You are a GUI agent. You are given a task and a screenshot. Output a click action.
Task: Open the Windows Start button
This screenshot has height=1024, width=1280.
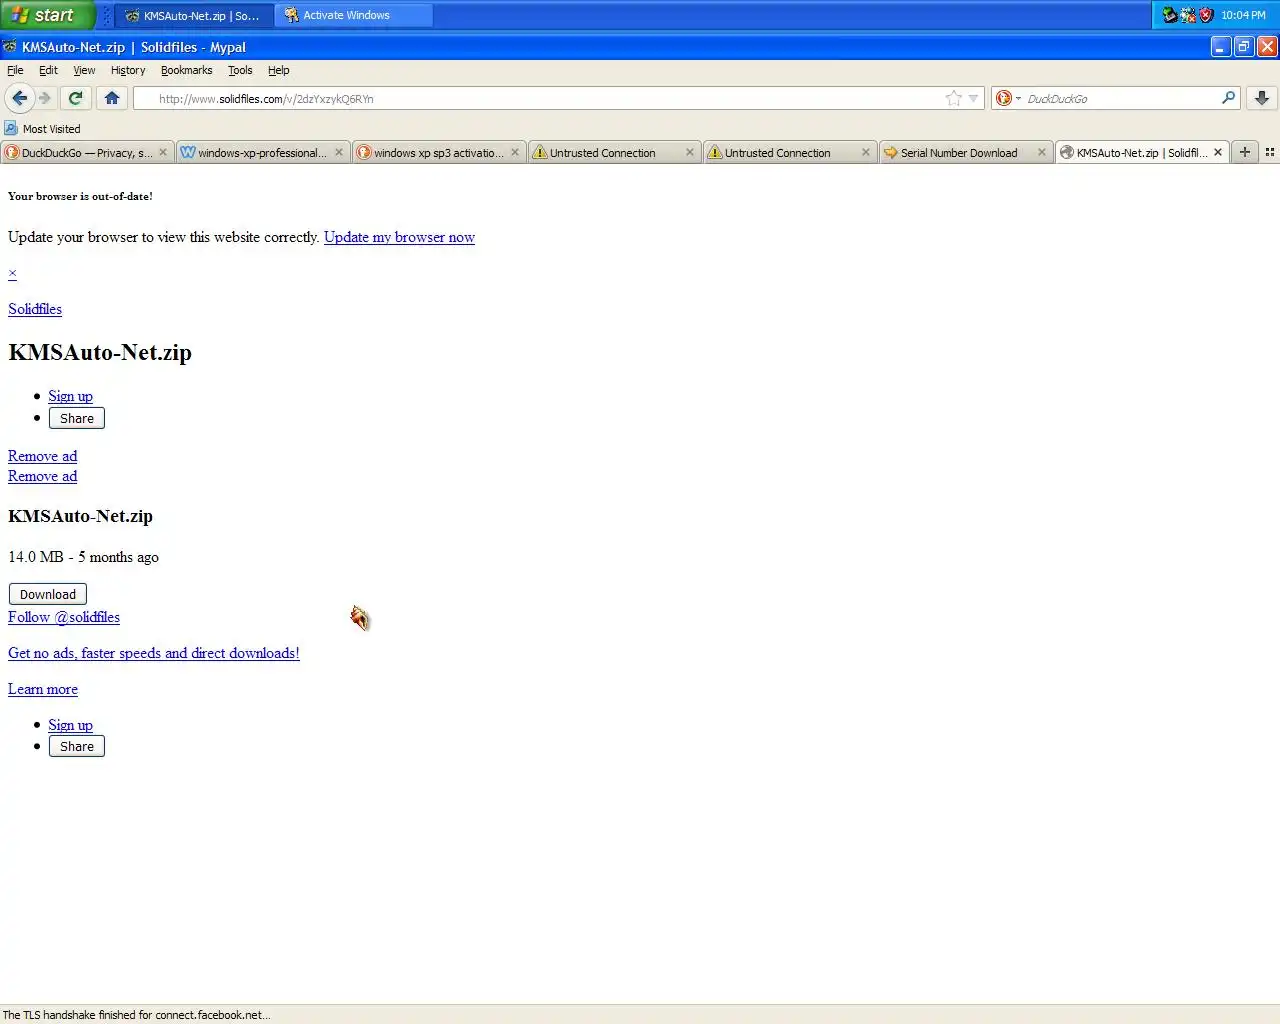click(x=47, y=15)
